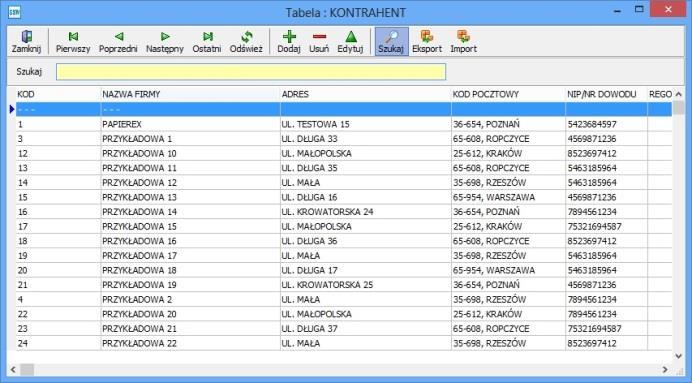Minimize the Tabela KONTRAHENT window
The height and width of the screenshot is (383, 692).
(618, 10)
